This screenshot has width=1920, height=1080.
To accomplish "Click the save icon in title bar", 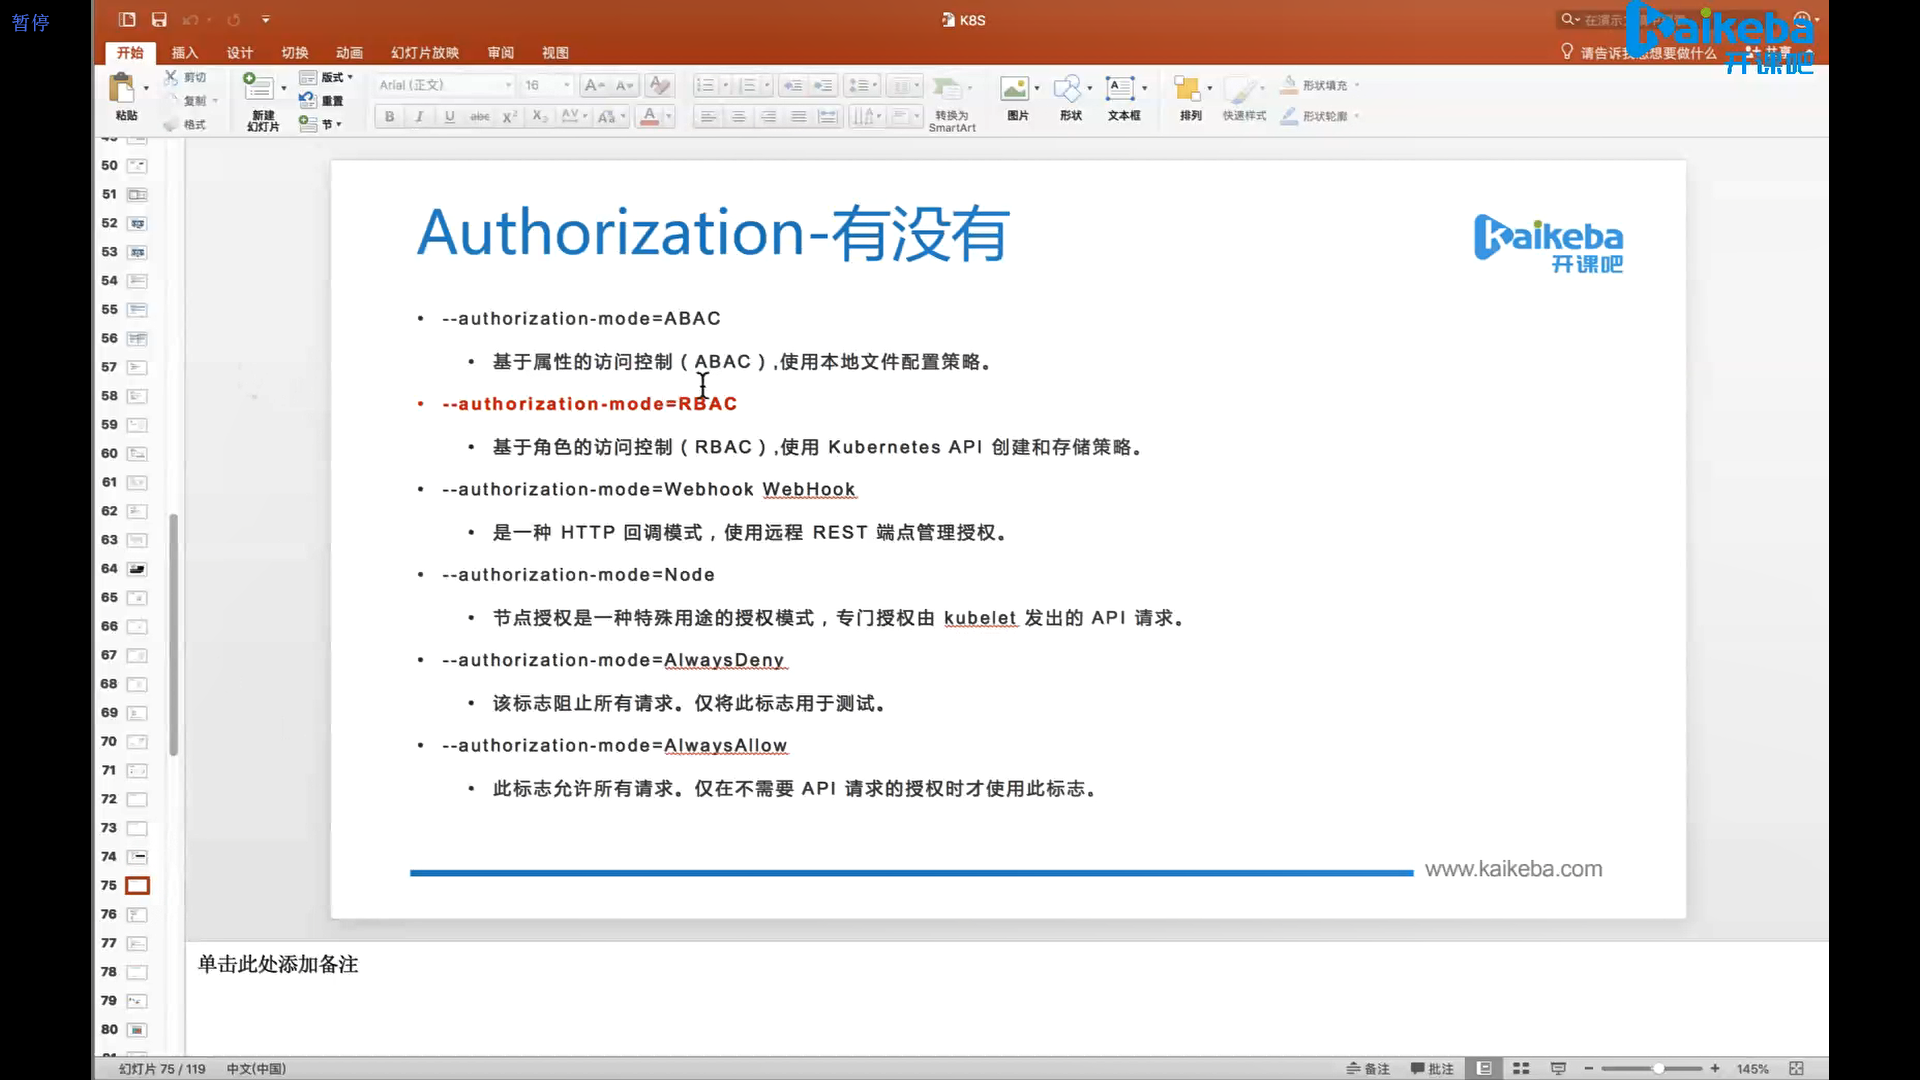I will pos(159,19).
